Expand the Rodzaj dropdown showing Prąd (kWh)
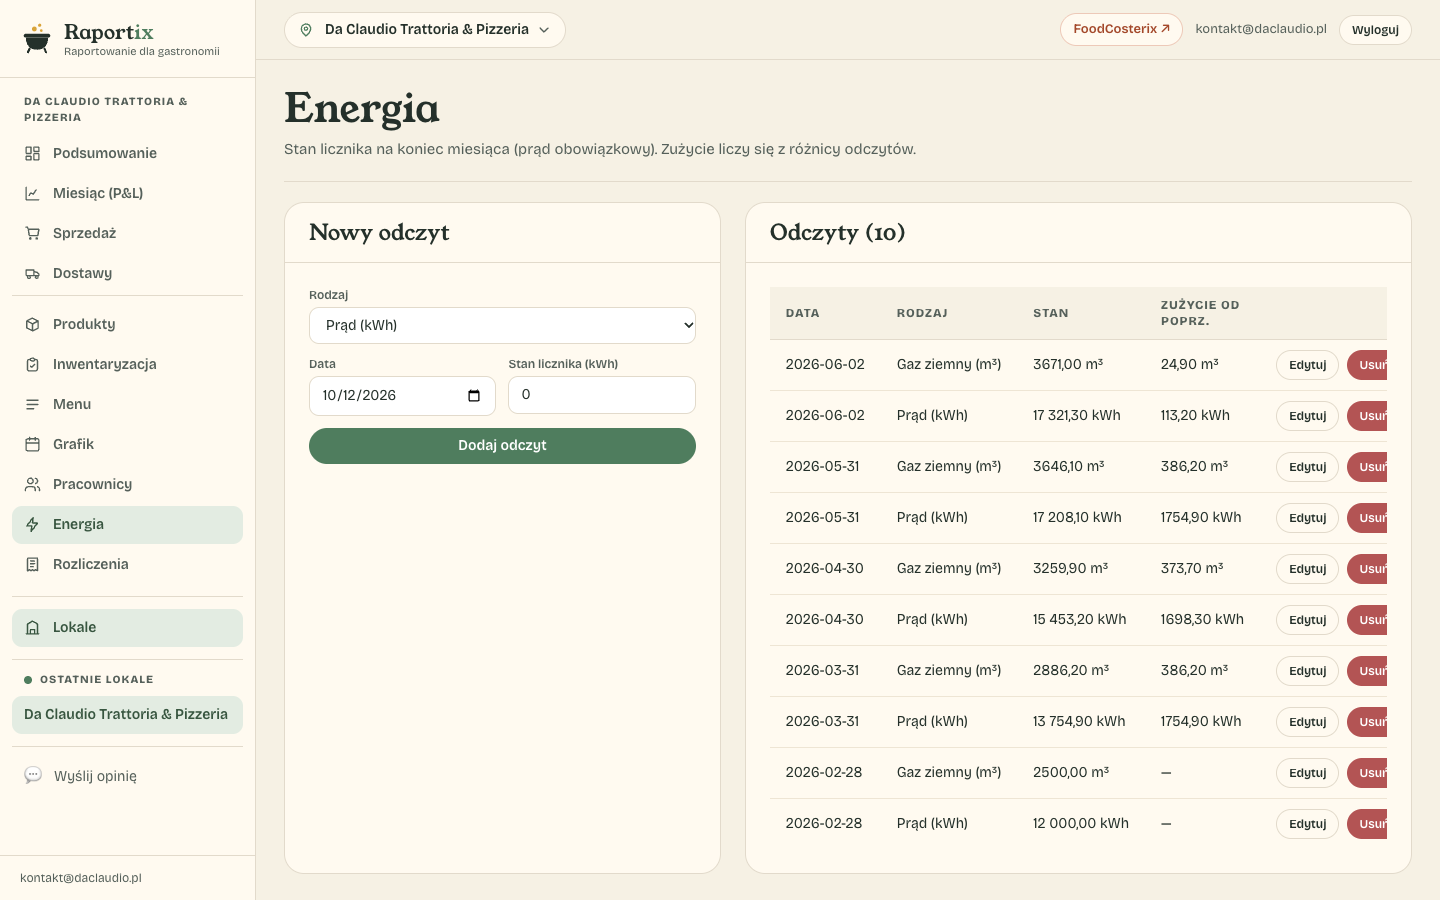 pos(502,325)
